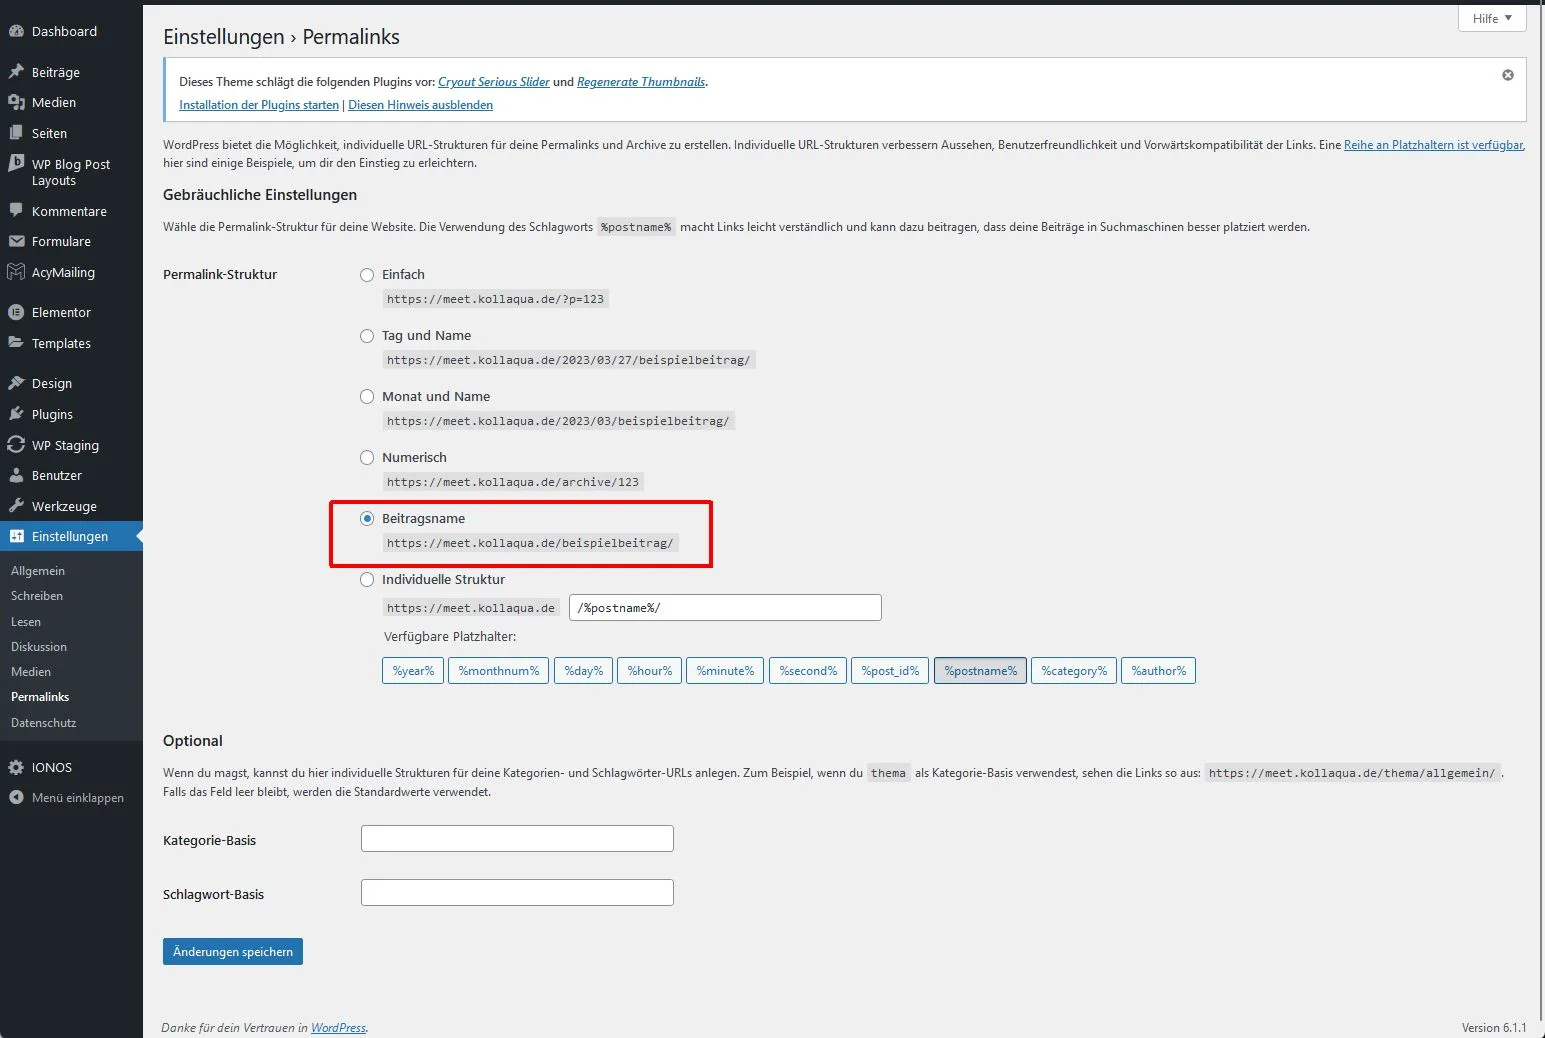Image resolution: width=1545 pixels, height=1038 pixels.
Task: Click the Kommentare speech bubble icon
Action: click(x=16, y=211)
